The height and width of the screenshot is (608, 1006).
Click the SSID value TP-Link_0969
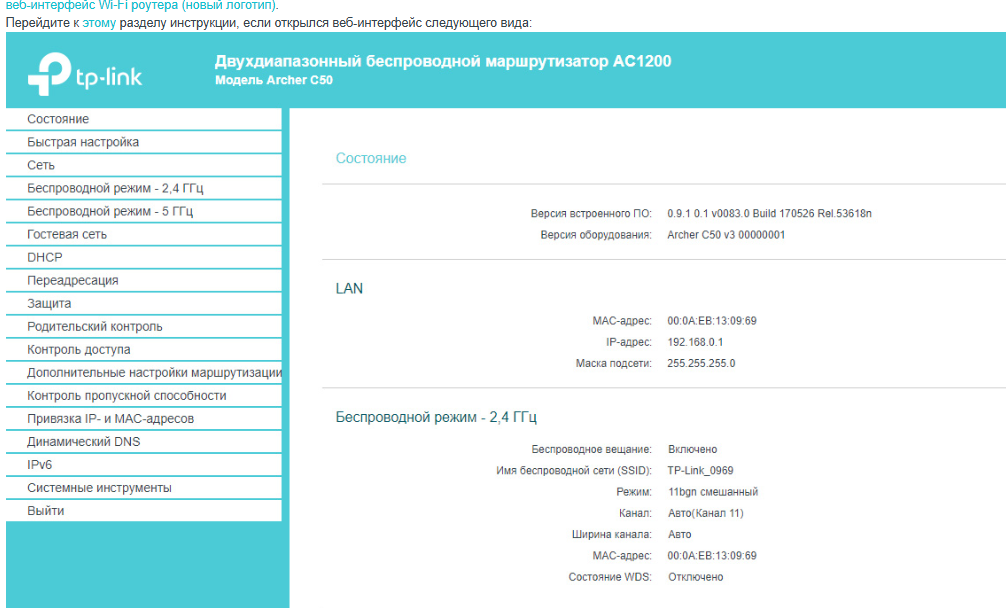pos(700,471)
